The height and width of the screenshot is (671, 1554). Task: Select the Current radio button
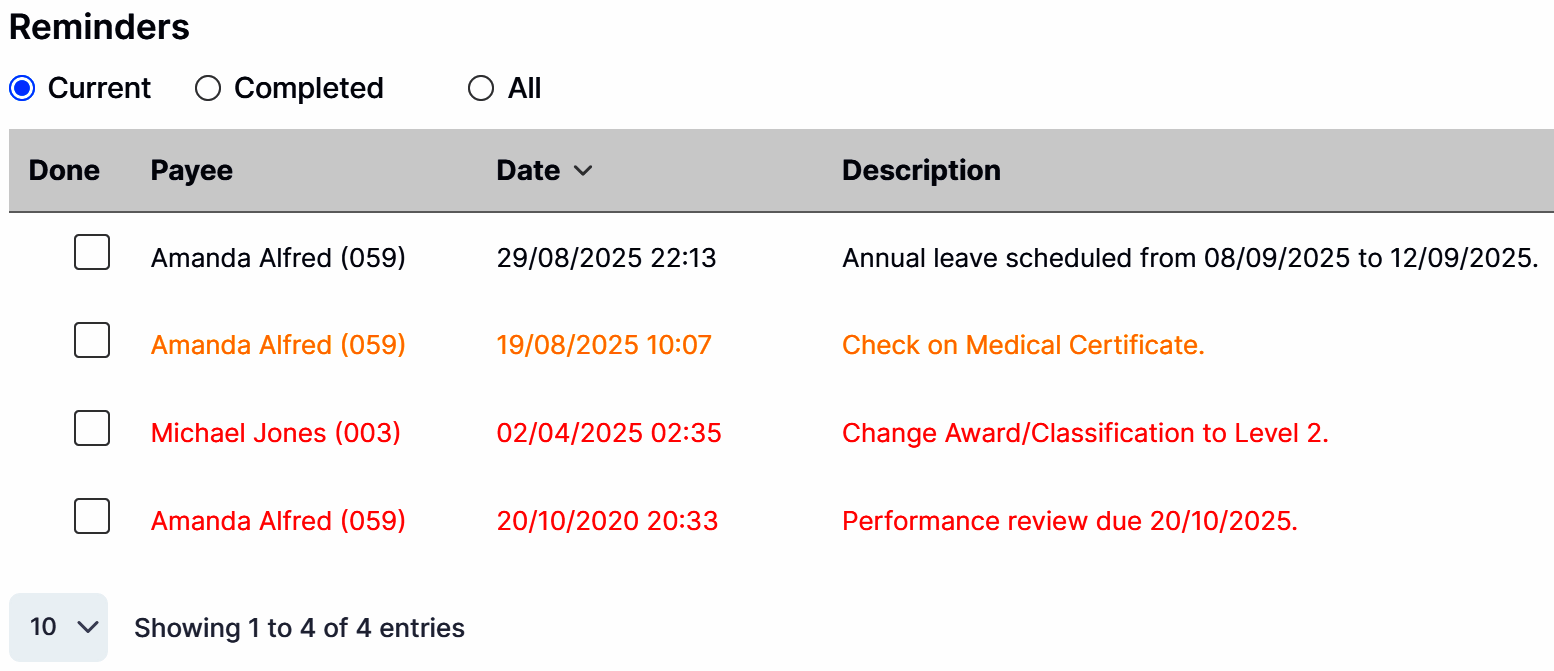point(22,89)
